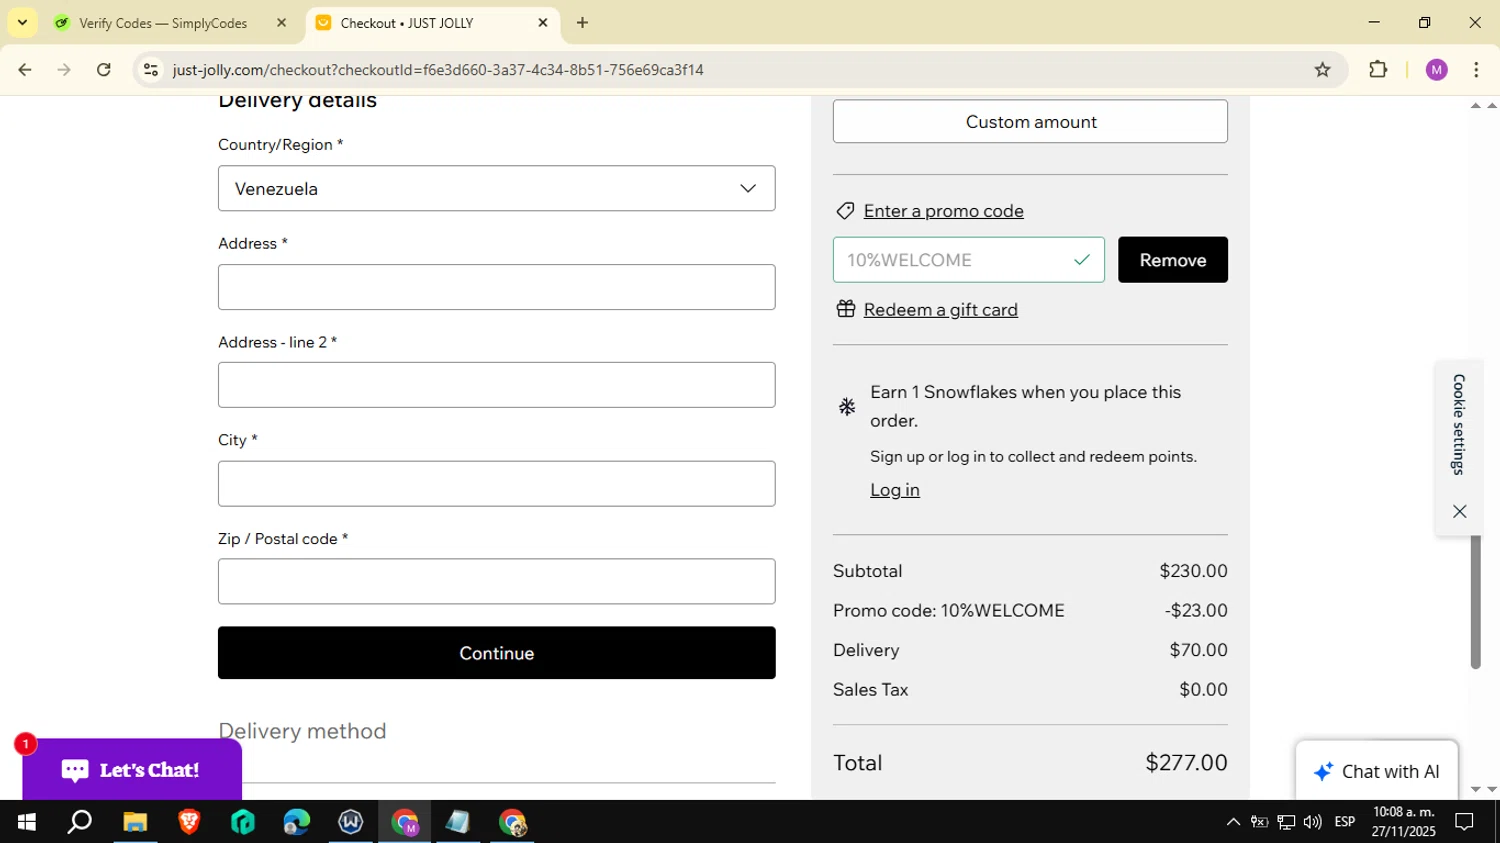
Task: Switch to the Verify Codes — SimplyCodes tab
Action: (162, 23)
